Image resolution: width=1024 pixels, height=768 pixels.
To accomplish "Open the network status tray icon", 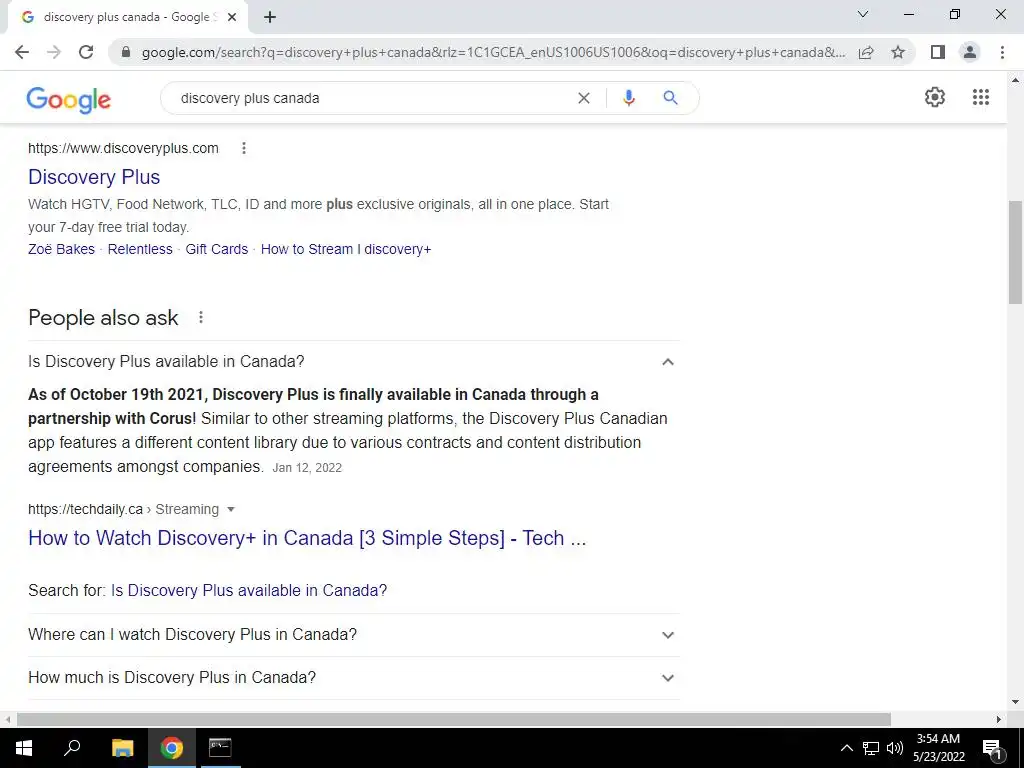I will (871, 748).
